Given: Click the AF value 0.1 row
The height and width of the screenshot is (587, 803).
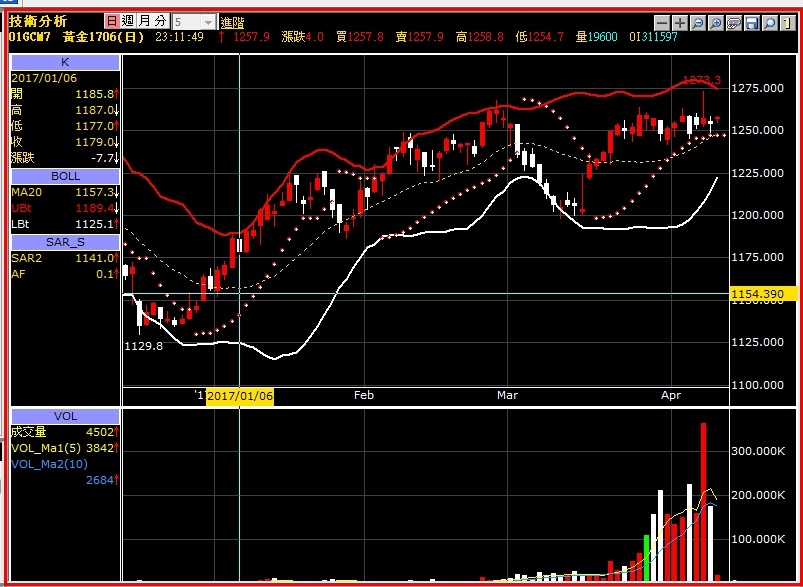Looking at the screenshot, I should click(x=65, y=274).
